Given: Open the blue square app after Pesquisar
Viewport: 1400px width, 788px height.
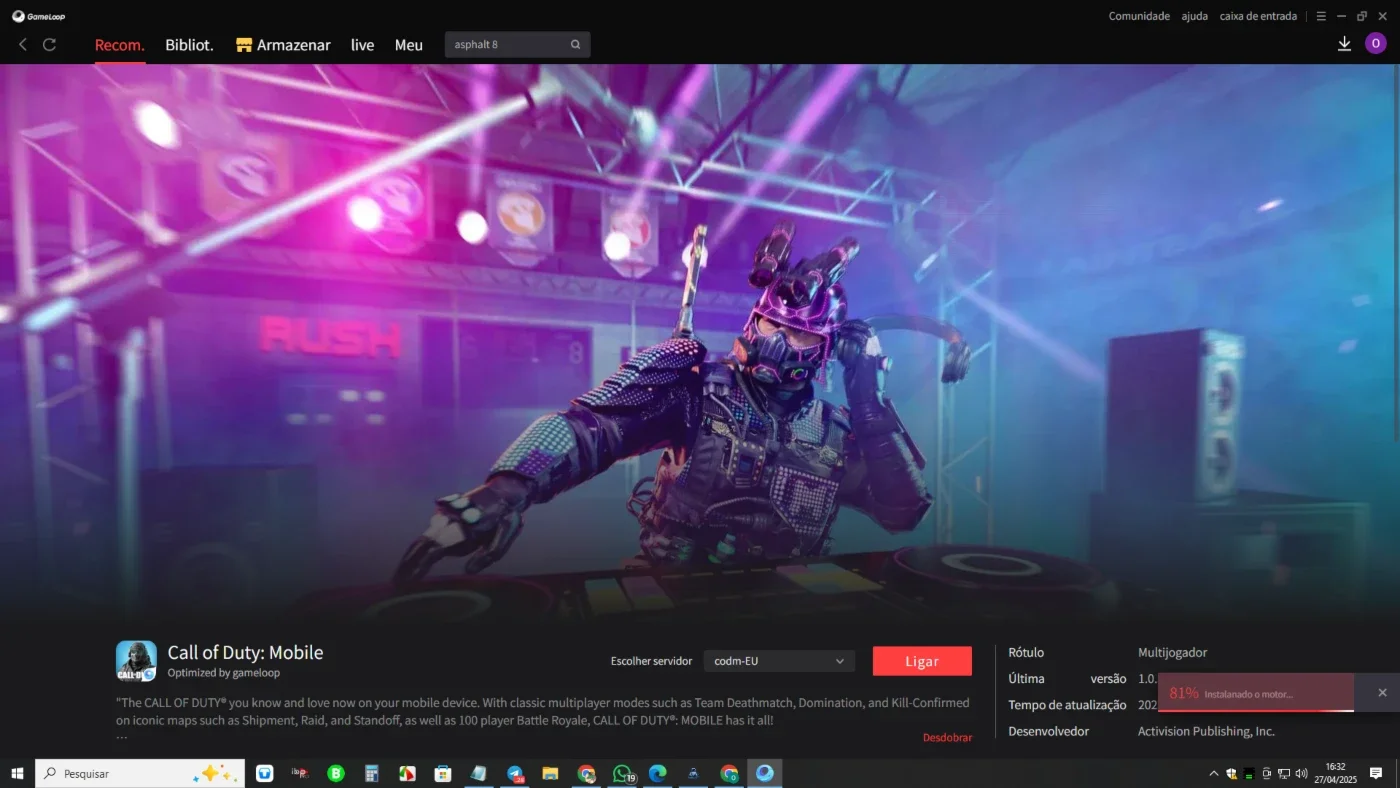Looking at the screenshot, I should tap(264, 773).
